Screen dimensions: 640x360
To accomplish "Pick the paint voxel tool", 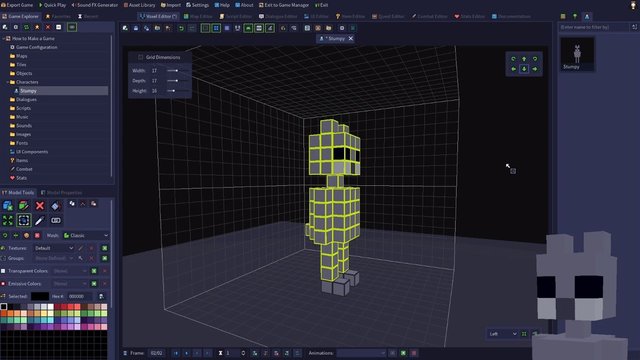I will point(24,206).
